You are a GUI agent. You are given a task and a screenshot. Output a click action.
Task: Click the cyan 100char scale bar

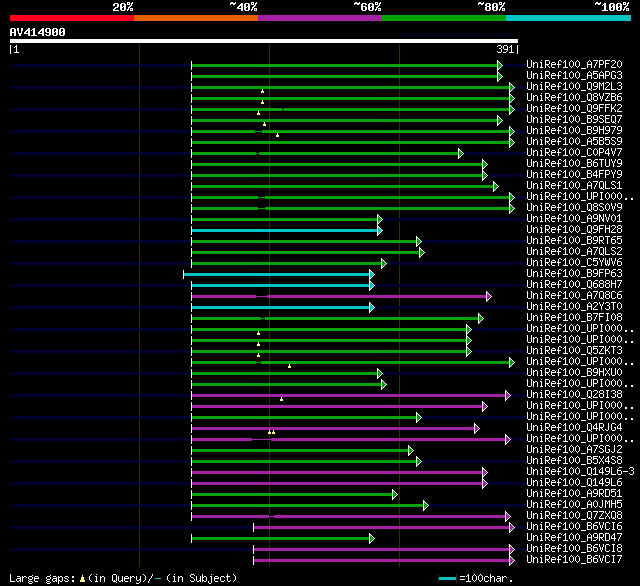pos(447,578)
